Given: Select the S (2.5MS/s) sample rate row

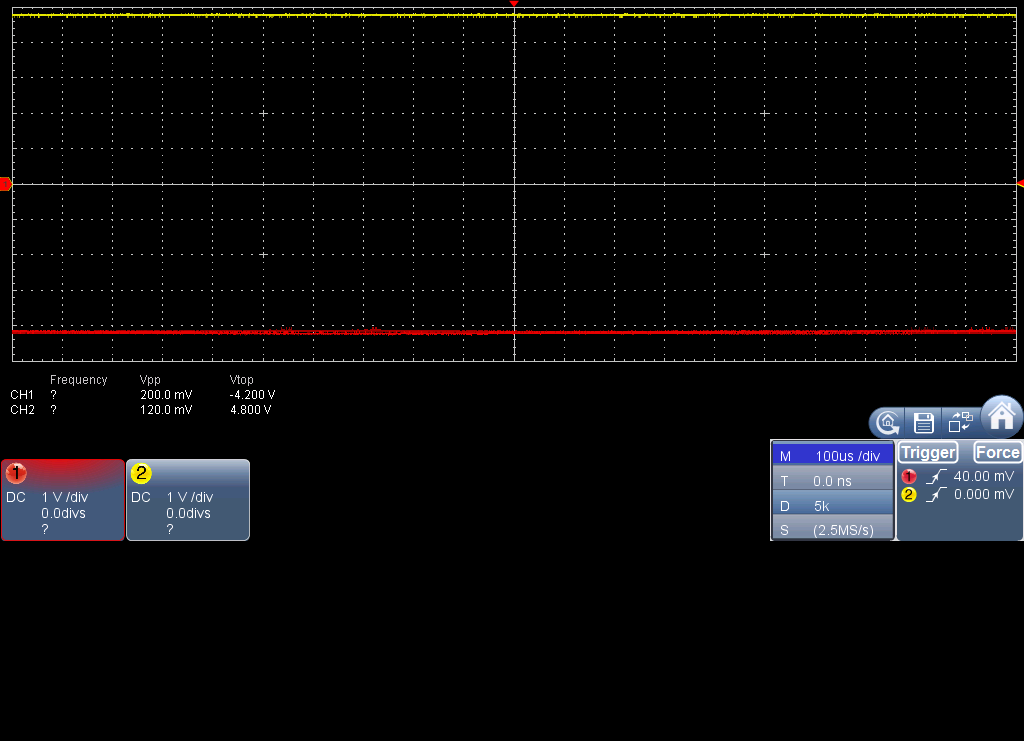Looking at the screenshot, I should (833, 529).
